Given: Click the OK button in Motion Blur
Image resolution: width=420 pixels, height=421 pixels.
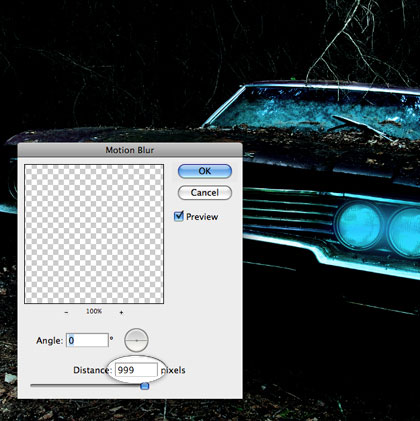Looking at the screenshot, I should [x=205, y=171].
